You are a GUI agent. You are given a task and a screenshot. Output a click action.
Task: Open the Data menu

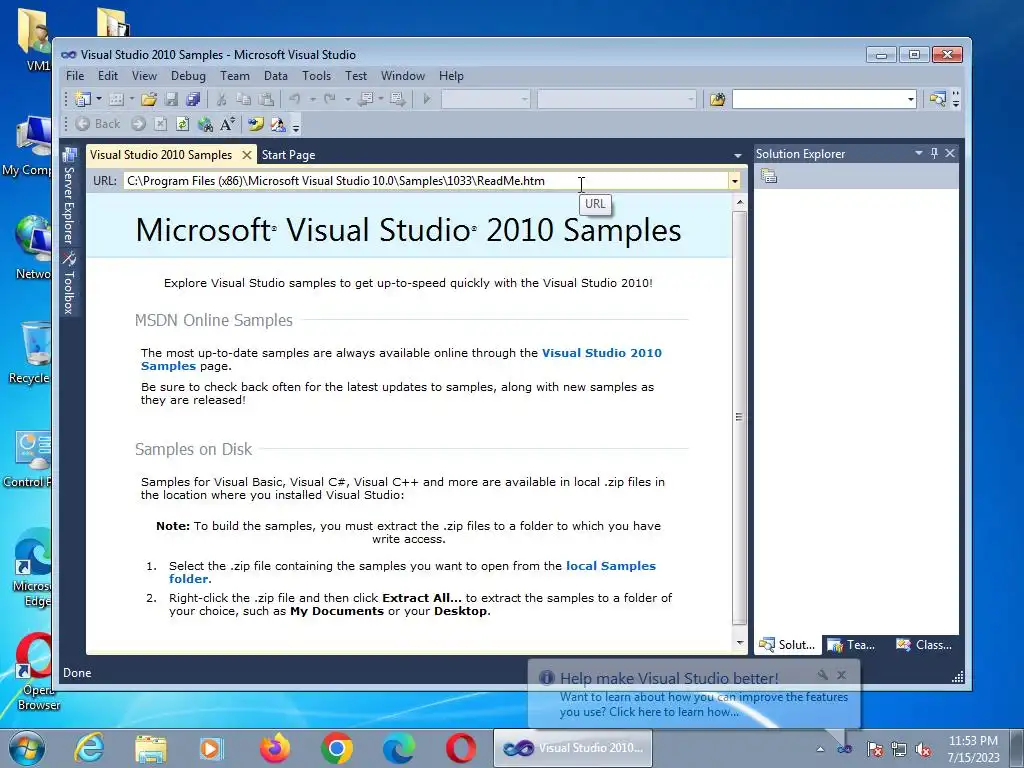tap(276, 76)
